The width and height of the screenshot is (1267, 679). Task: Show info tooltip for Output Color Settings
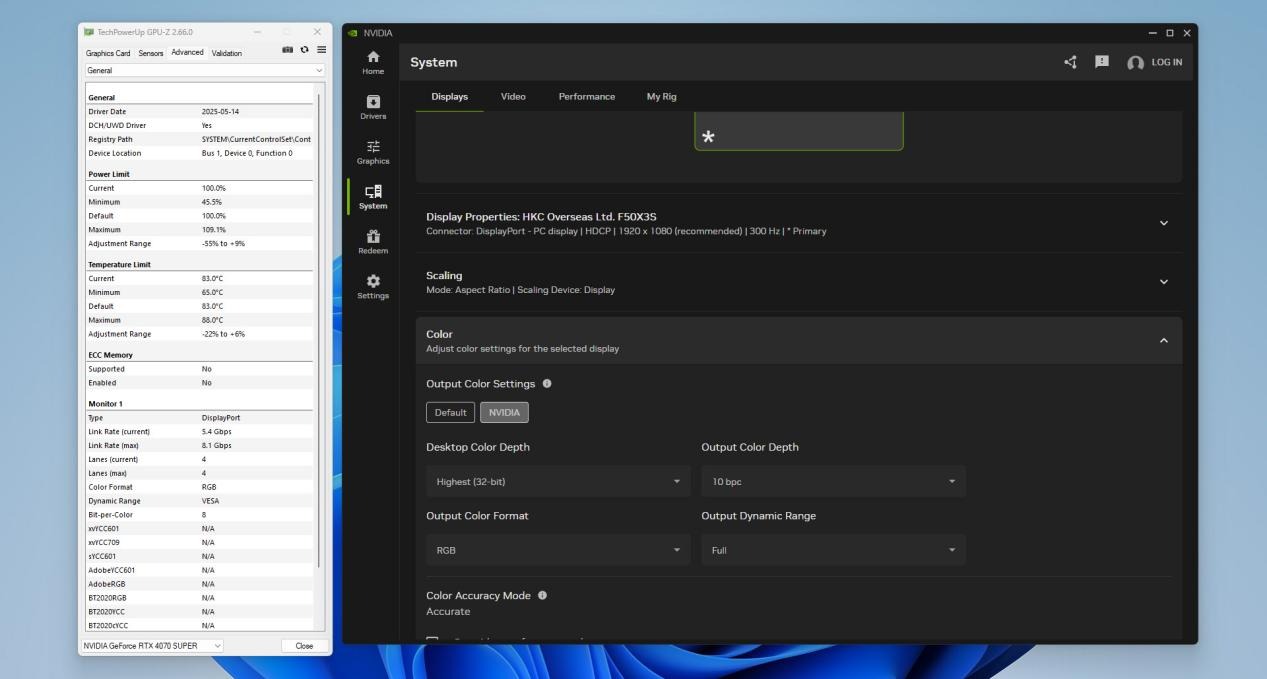pos(547,384)
